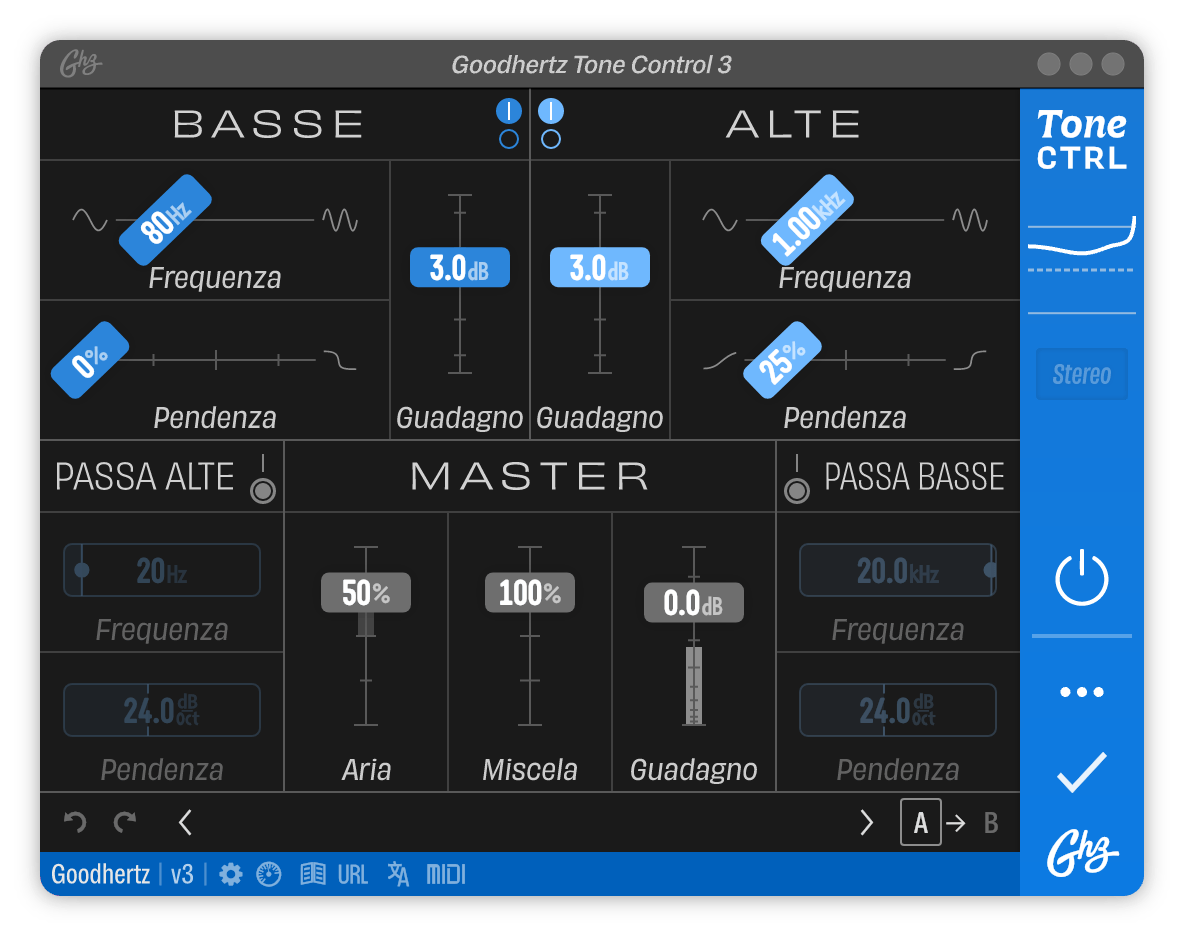Click the undo arrow icon
Image resolution: width=1184 pixels, height=936 pixels.
point(75,822)
